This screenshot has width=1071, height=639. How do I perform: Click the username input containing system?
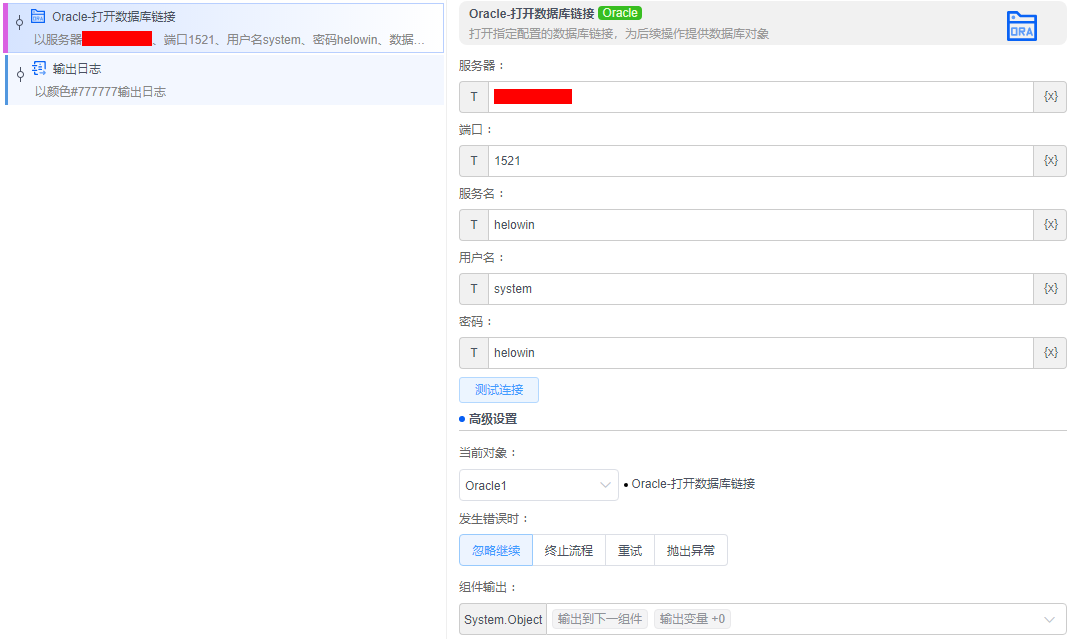click(760, 289)
